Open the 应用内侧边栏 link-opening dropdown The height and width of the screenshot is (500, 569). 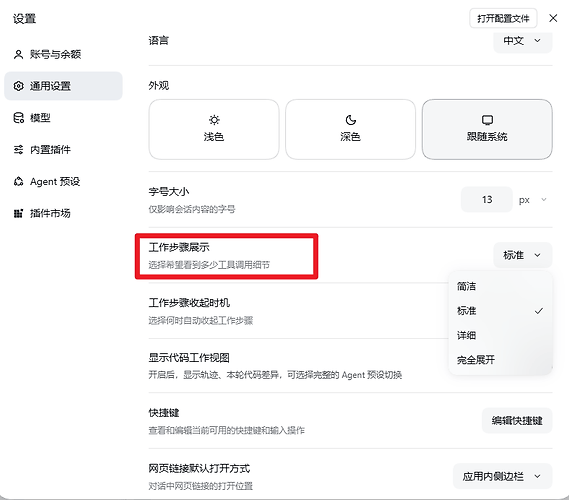[503, 476]
